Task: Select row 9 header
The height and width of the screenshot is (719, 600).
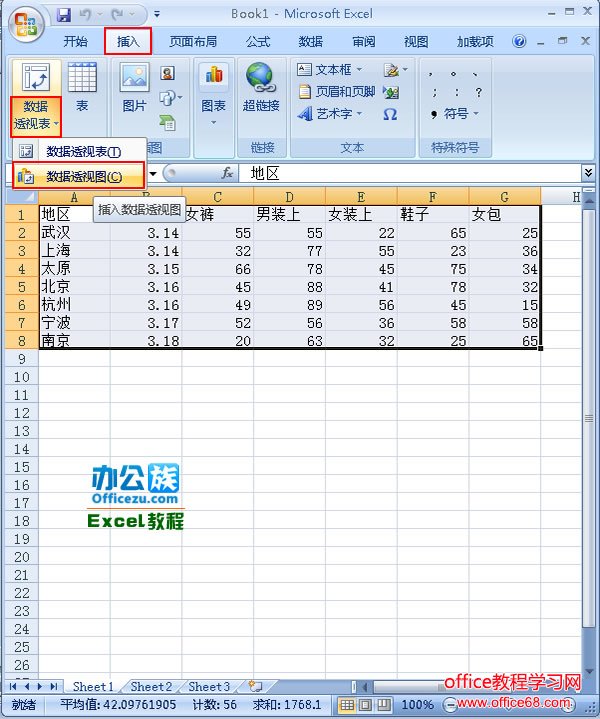Action: point(22,359)
